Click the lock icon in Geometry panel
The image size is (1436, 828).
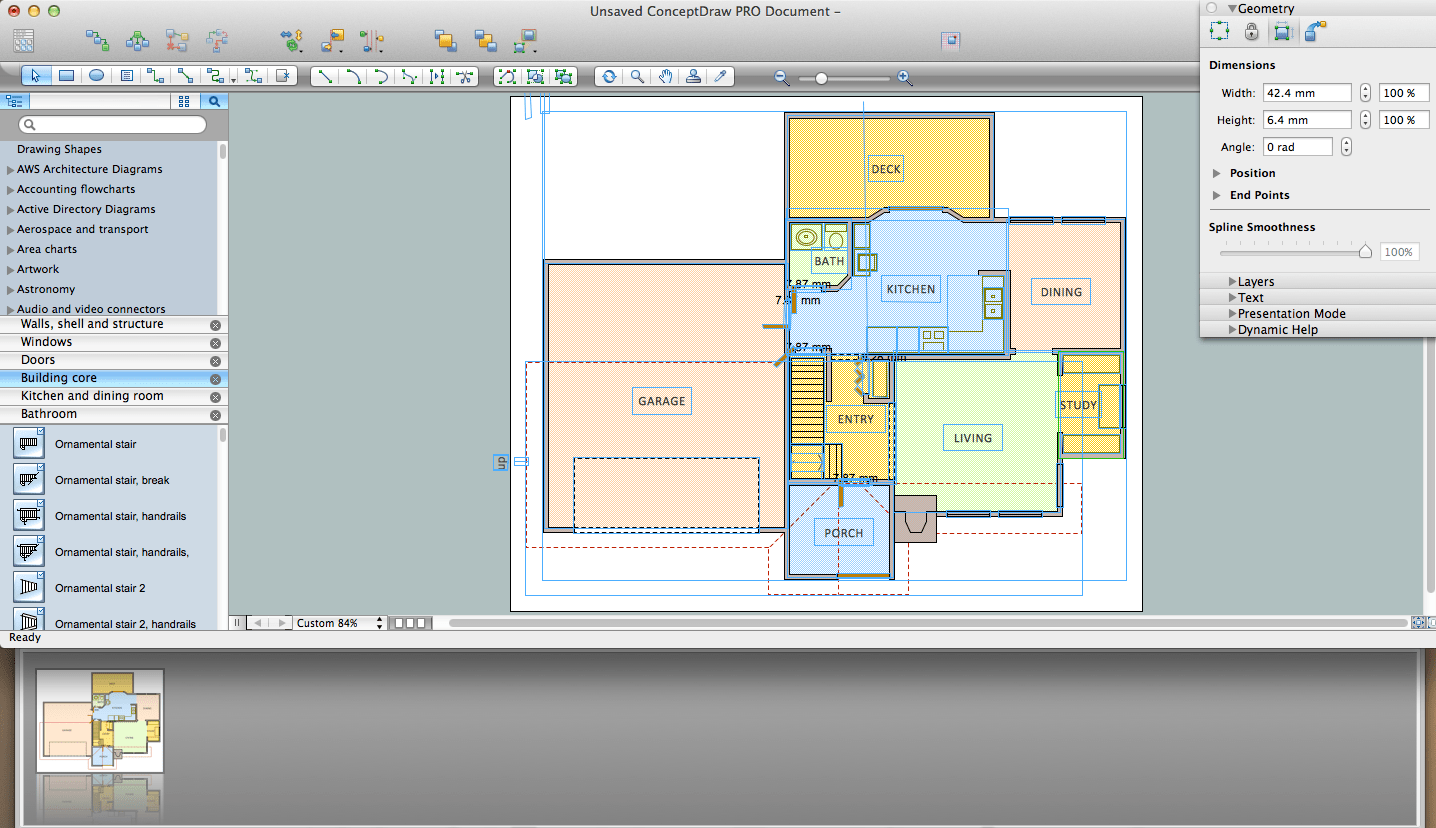(x=1250, y=31)
